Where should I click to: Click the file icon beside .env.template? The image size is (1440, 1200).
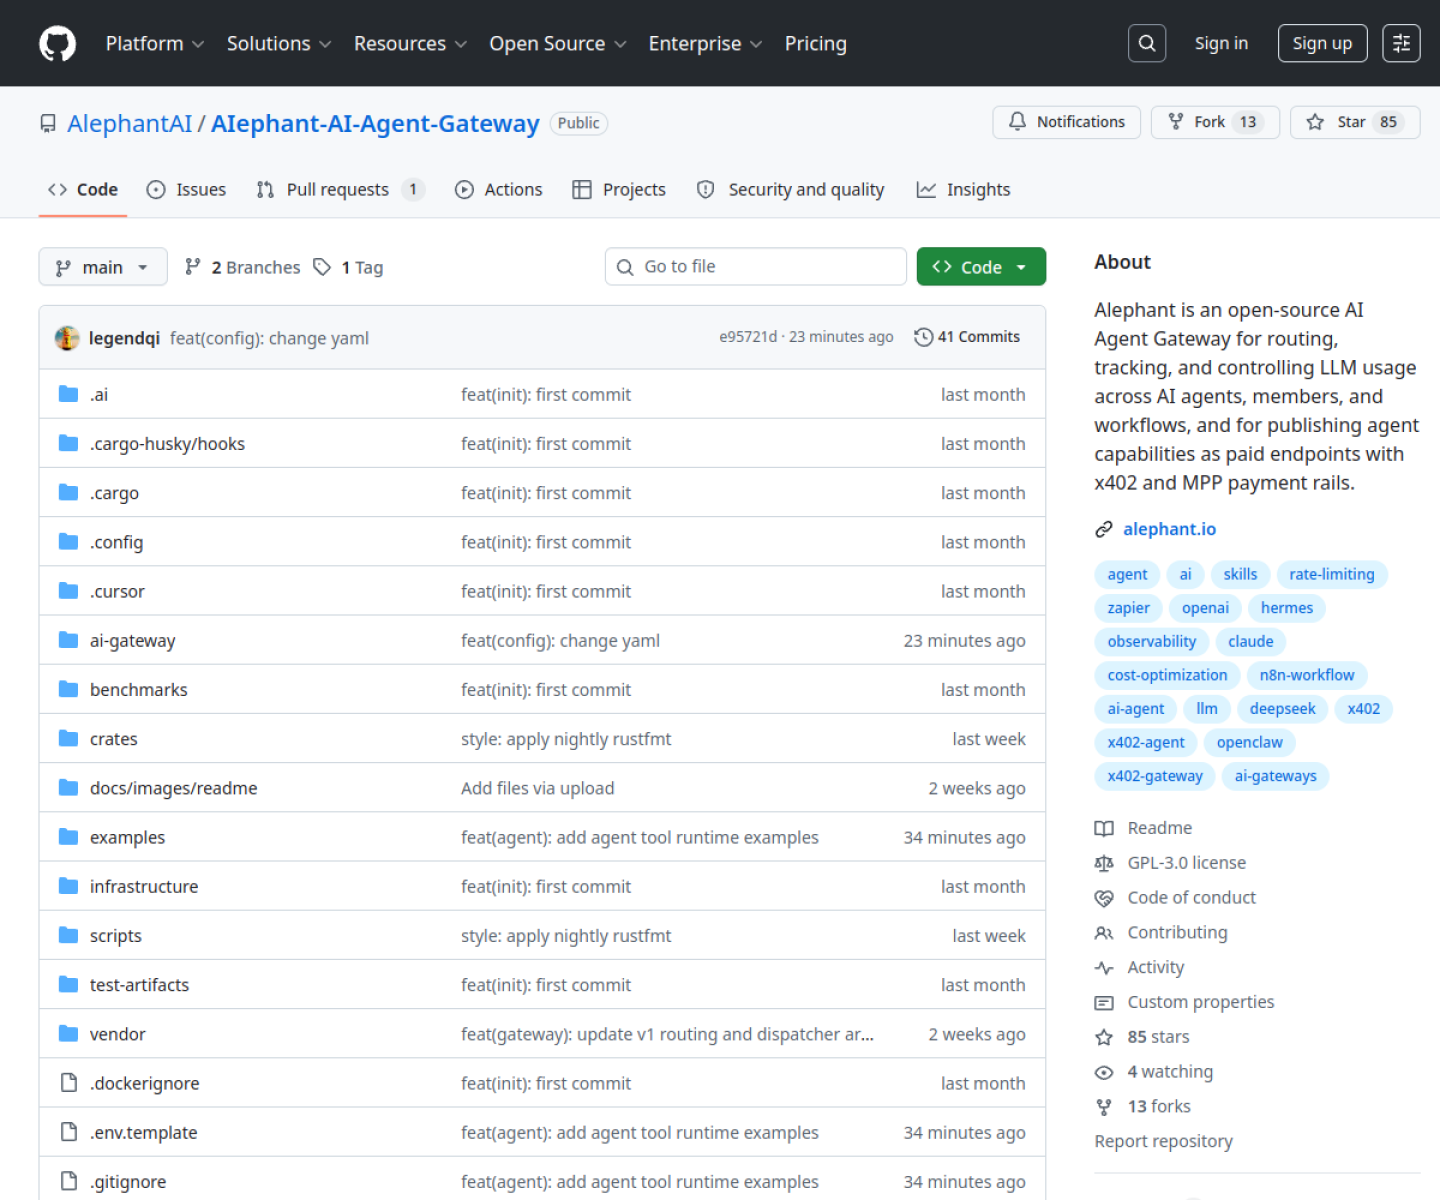click(68, 1132)
